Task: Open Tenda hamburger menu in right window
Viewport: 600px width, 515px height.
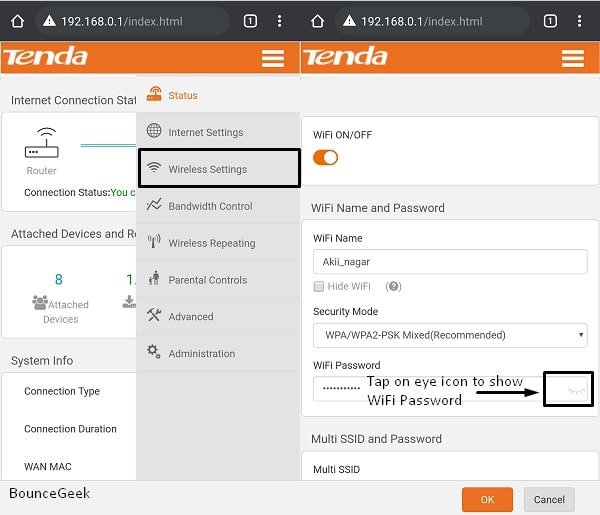Action: pyautogui.click(x=573, y=59)
